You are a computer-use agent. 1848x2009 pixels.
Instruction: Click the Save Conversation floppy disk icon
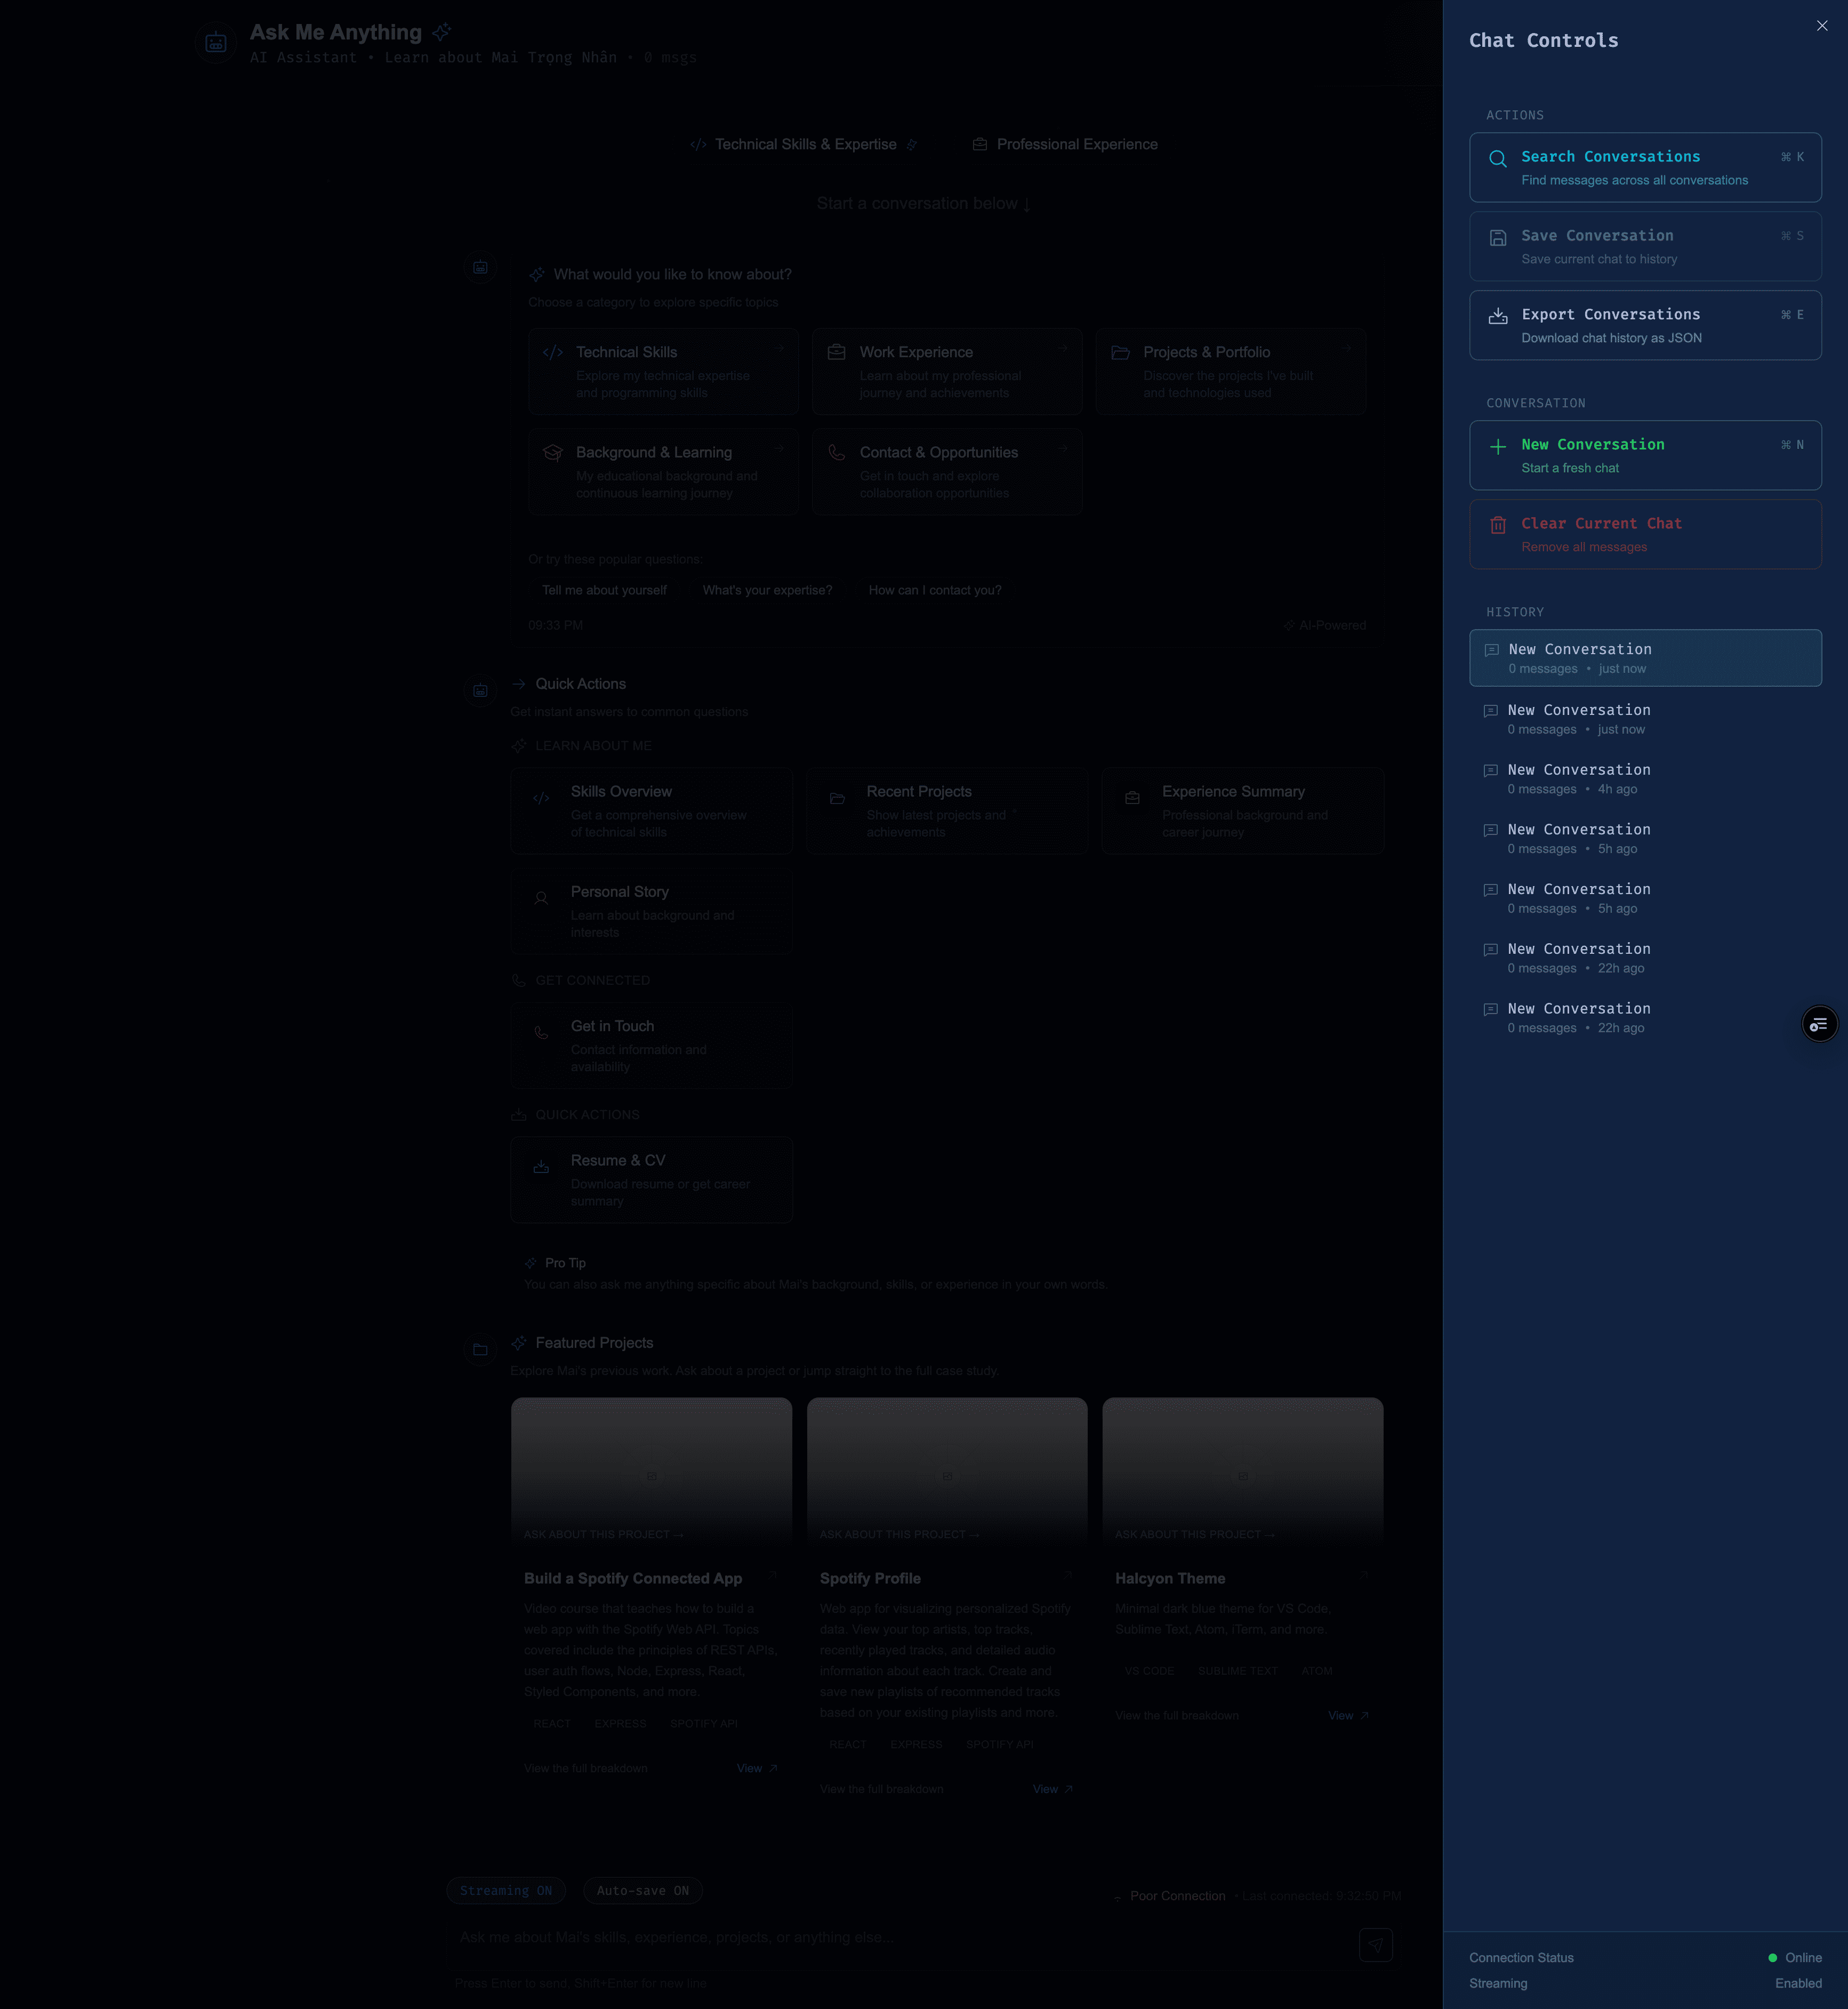[x=1498, y=237]
